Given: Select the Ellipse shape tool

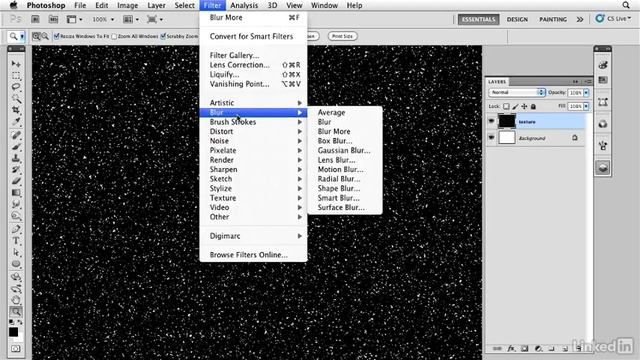Looking at the screenshot, I should click(x=16, y=264).
